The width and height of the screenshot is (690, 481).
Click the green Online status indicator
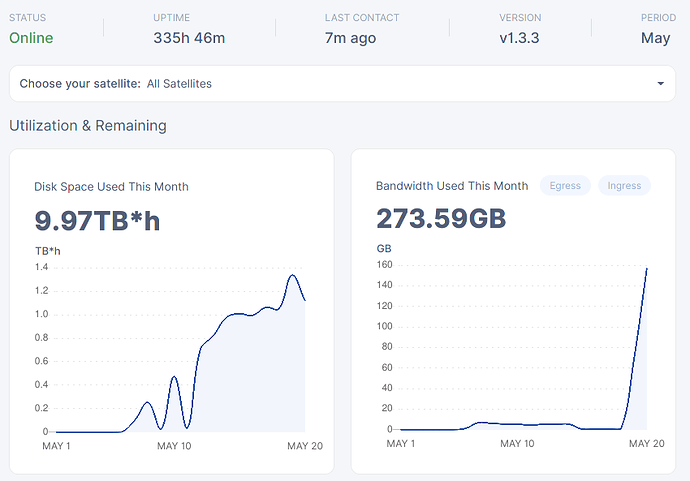click(x=31, y=38)
